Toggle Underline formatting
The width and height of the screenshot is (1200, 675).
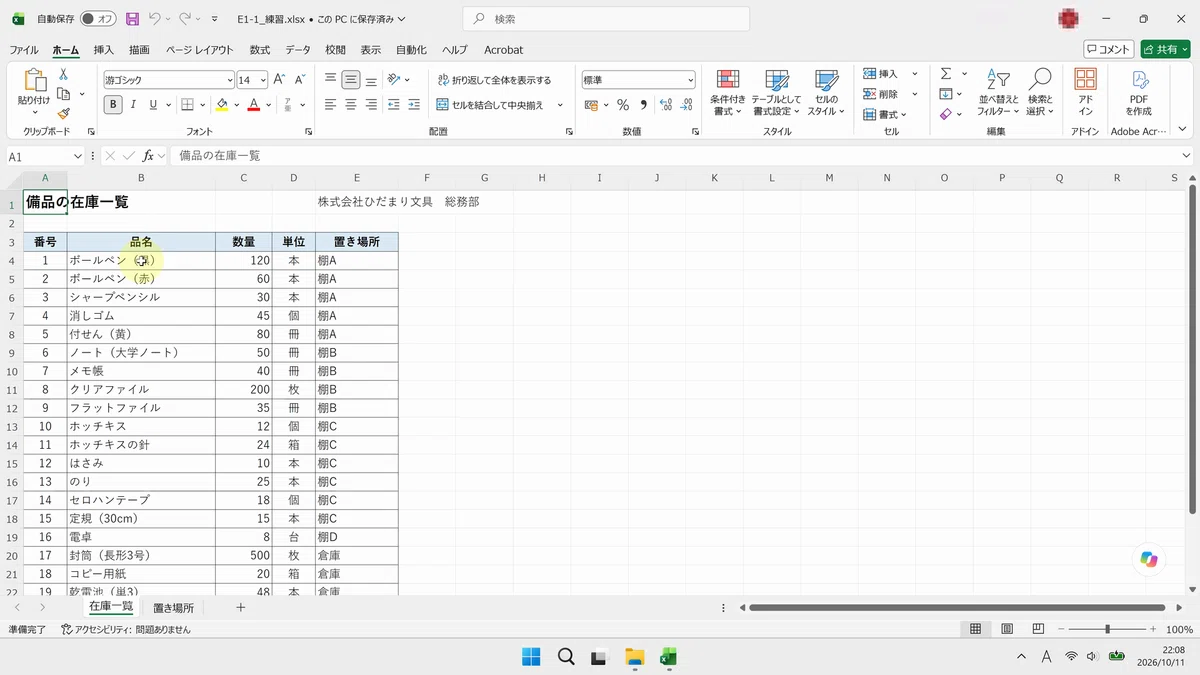tap(153, 104)
